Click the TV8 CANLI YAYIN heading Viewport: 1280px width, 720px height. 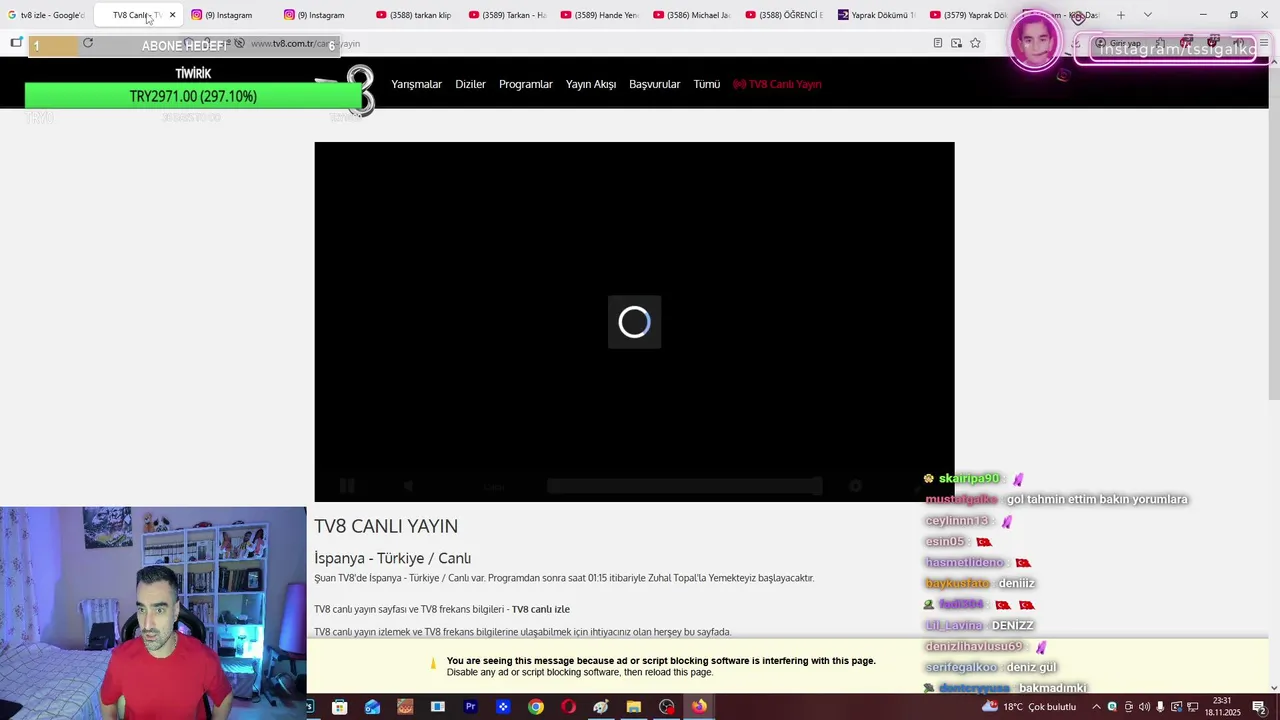386,526
